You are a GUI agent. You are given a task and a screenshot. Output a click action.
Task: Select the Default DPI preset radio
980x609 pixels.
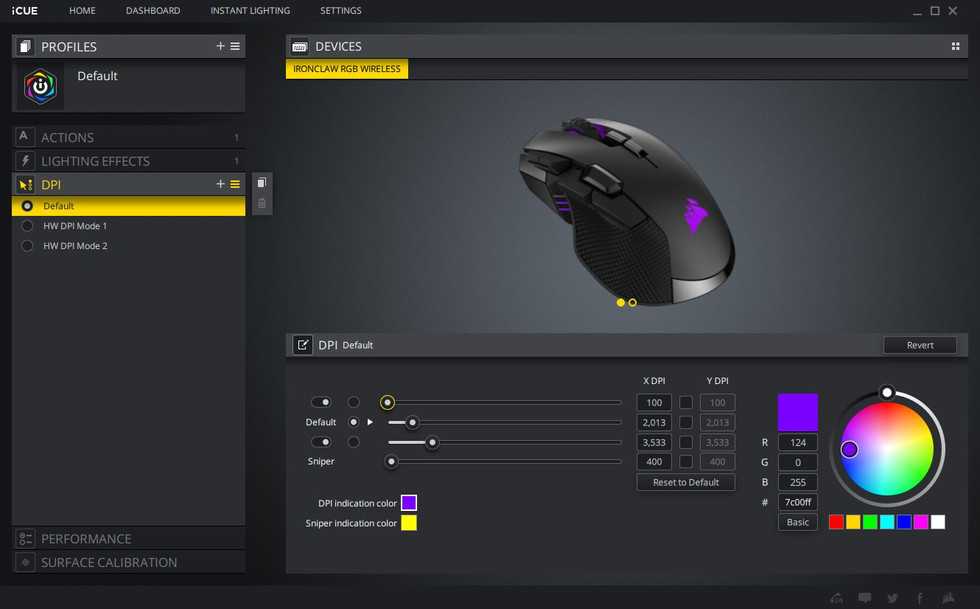click(27, 206)
